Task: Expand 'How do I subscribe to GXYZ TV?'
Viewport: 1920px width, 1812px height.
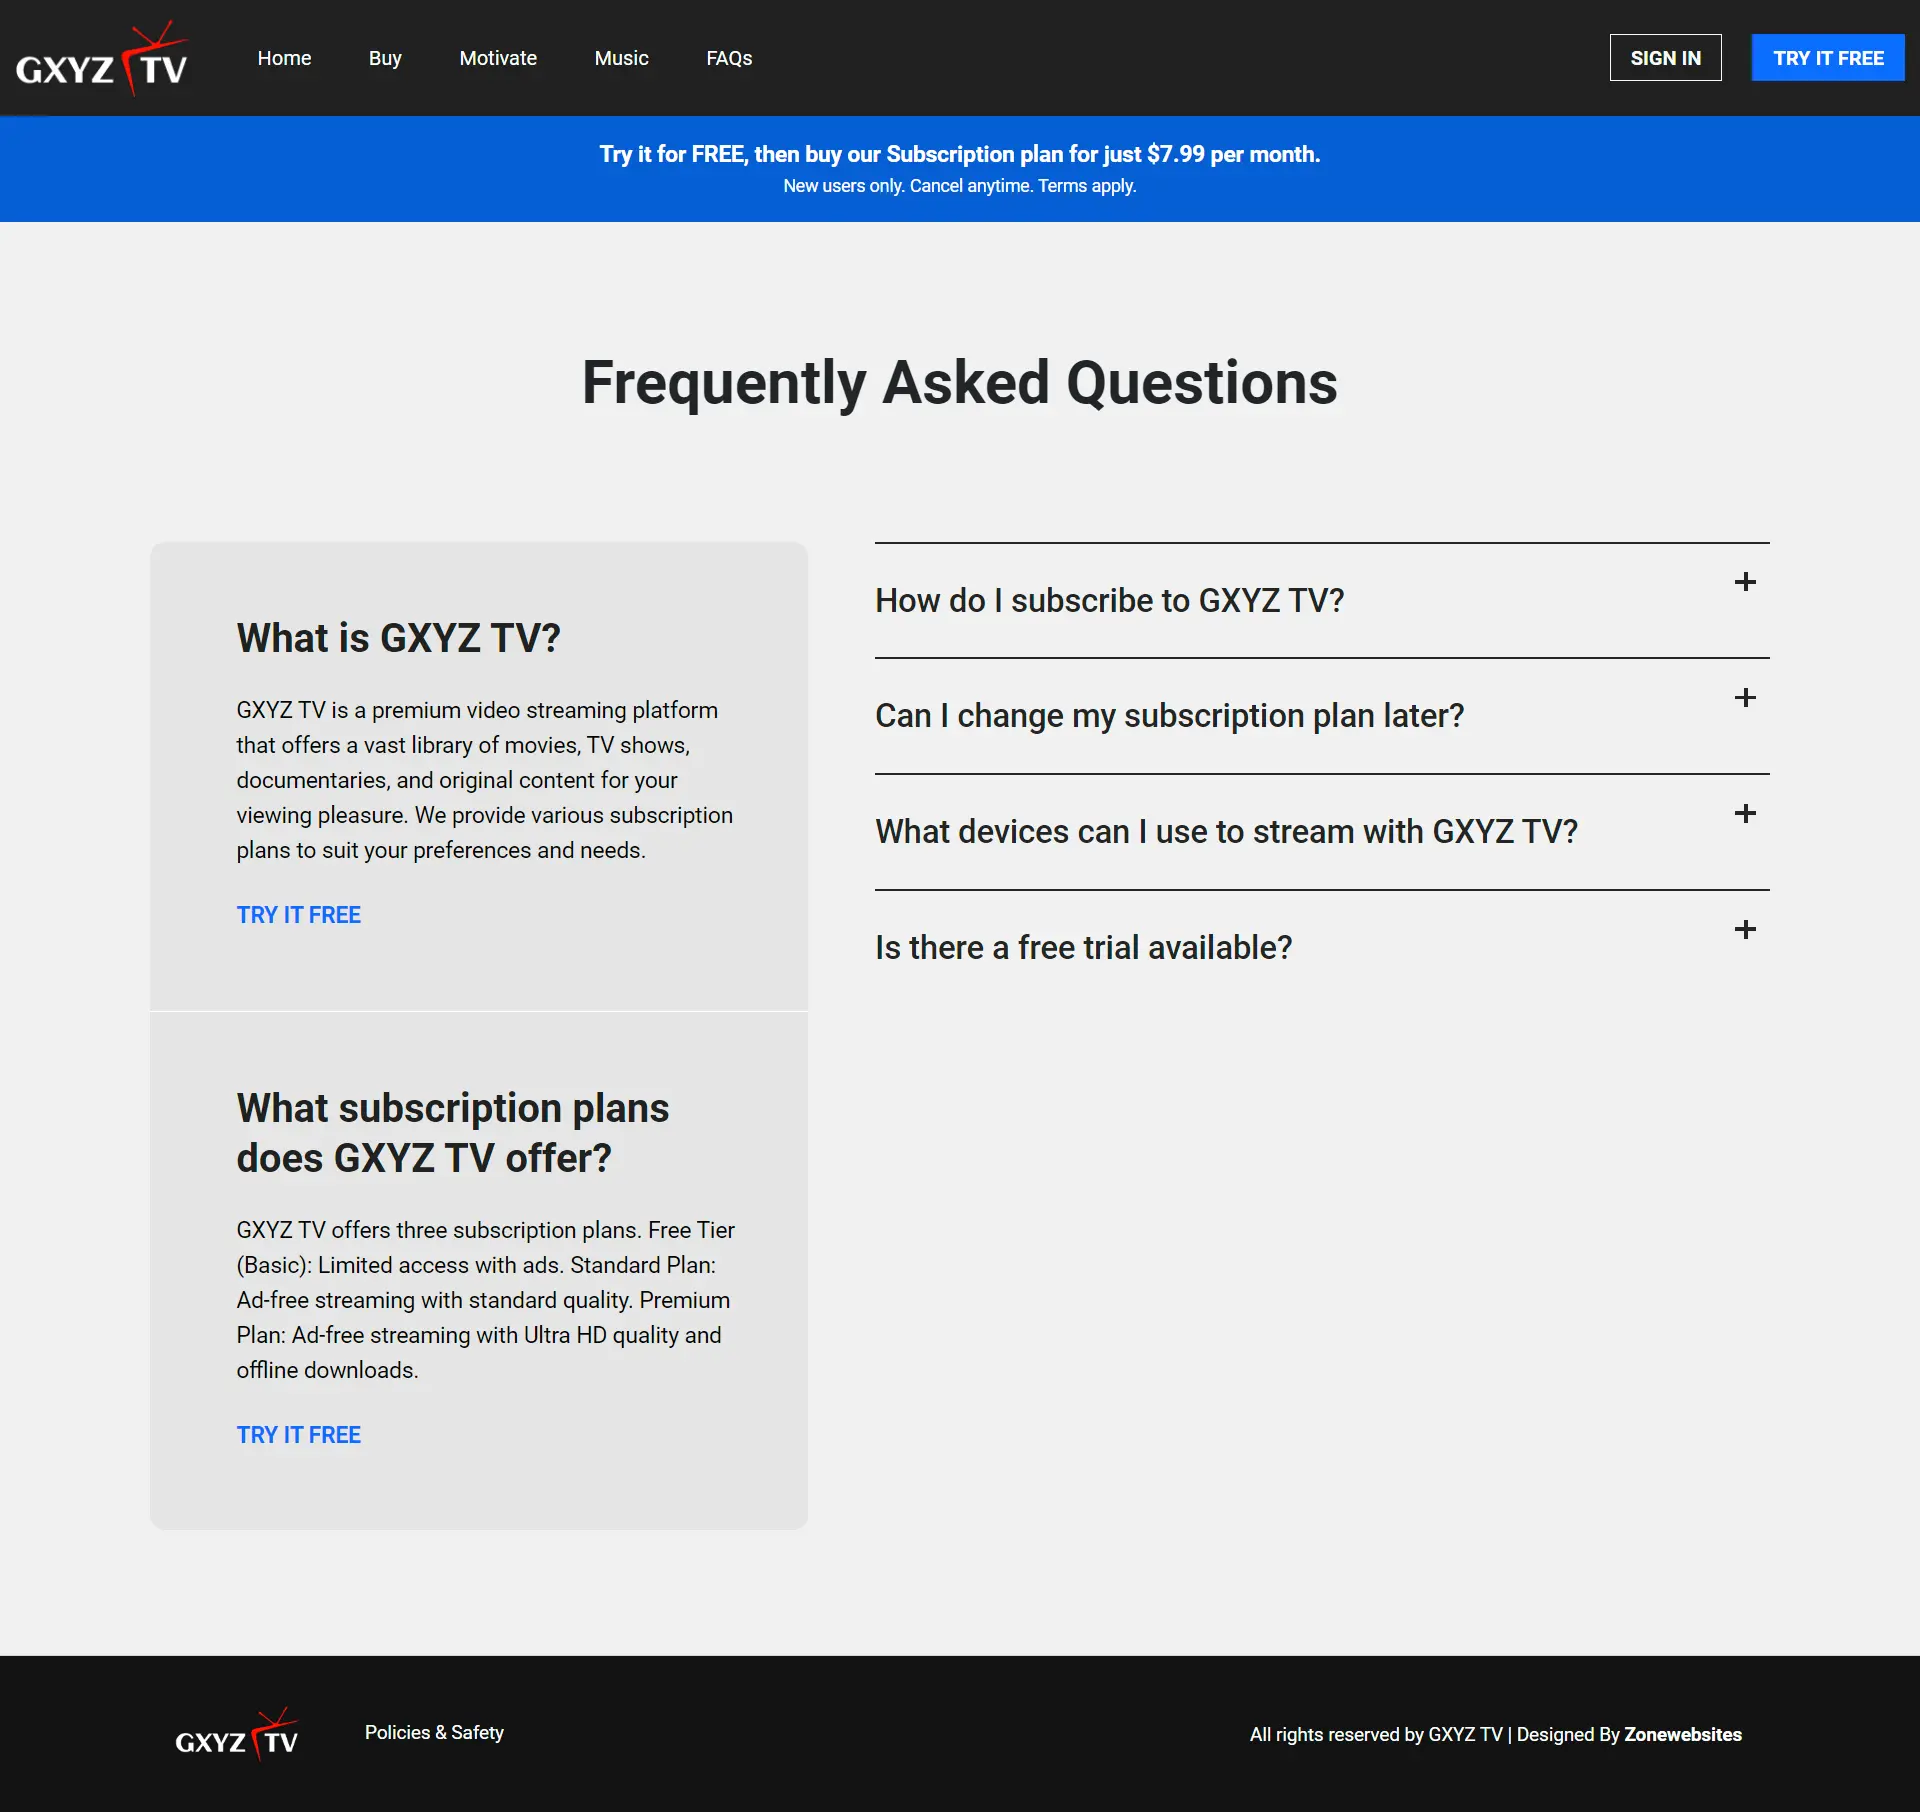Action: pyautogui.click(x=1109, y=601)
